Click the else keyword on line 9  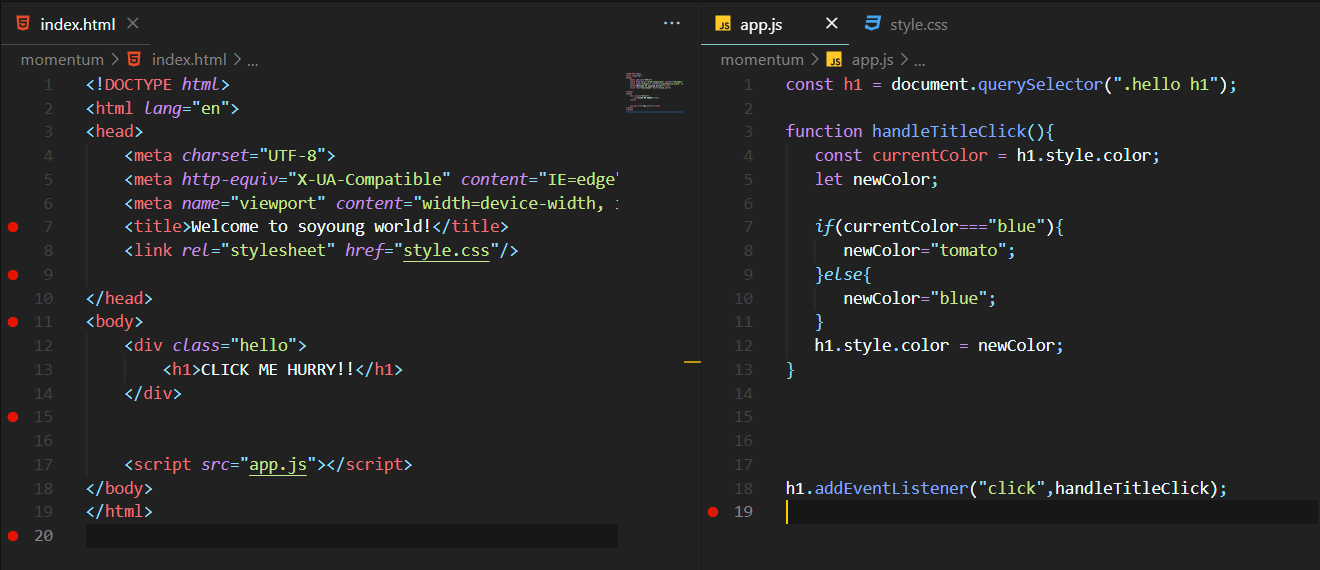pos(843,274)
